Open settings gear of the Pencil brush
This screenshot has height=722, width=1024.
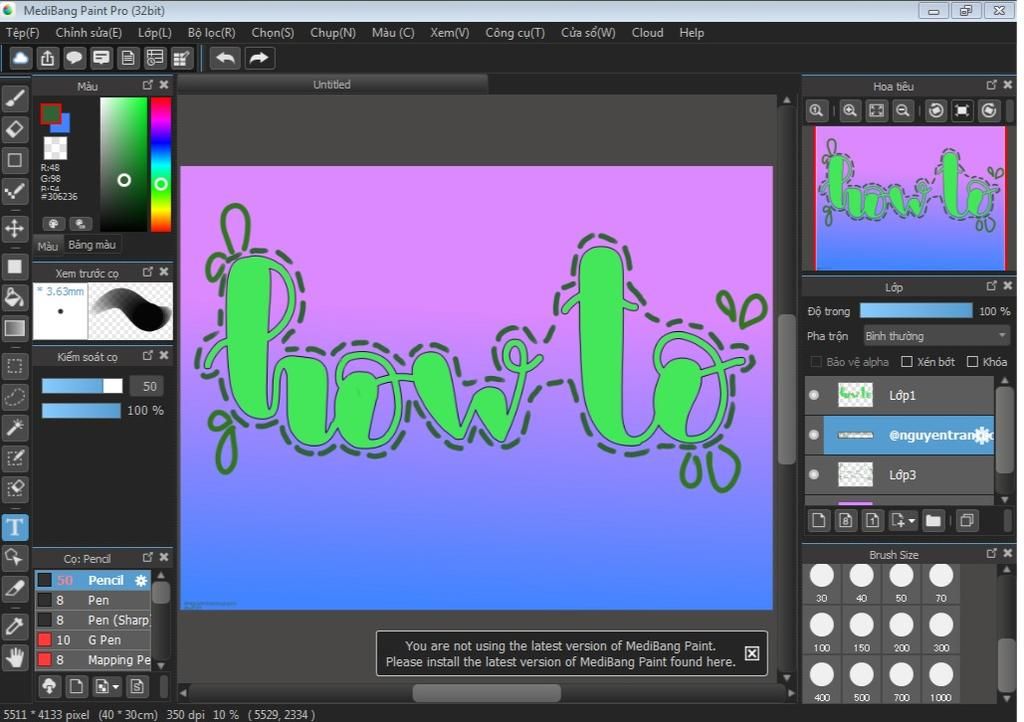(x=141, y=580)
